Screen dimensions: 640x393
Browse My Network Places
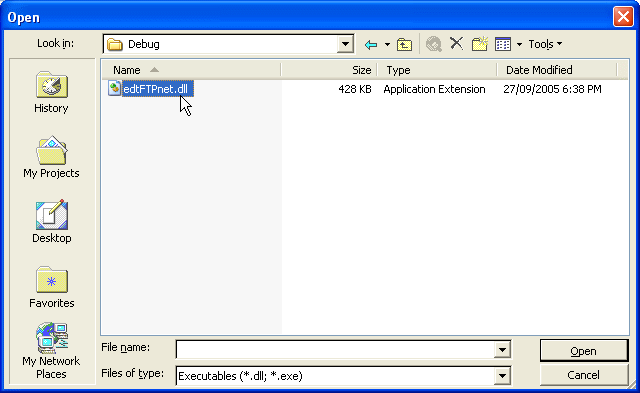51,351
